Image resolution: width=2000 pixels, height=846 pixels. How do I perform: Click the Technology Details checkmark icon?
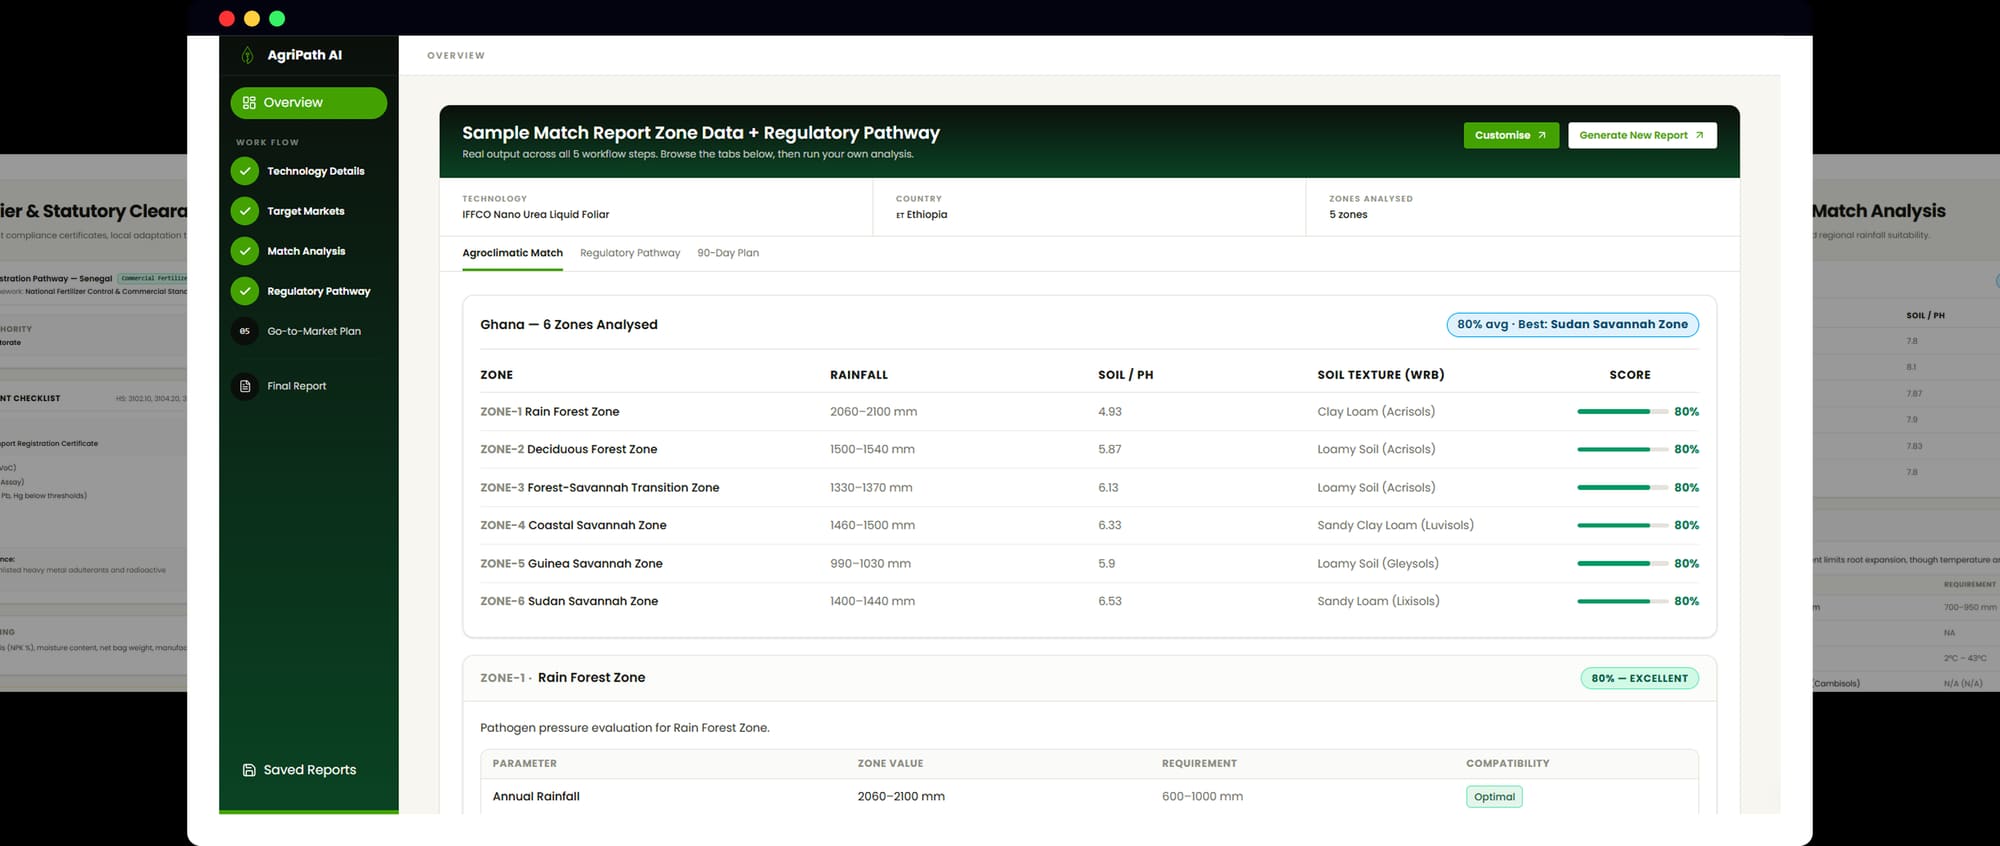[245, 171]
